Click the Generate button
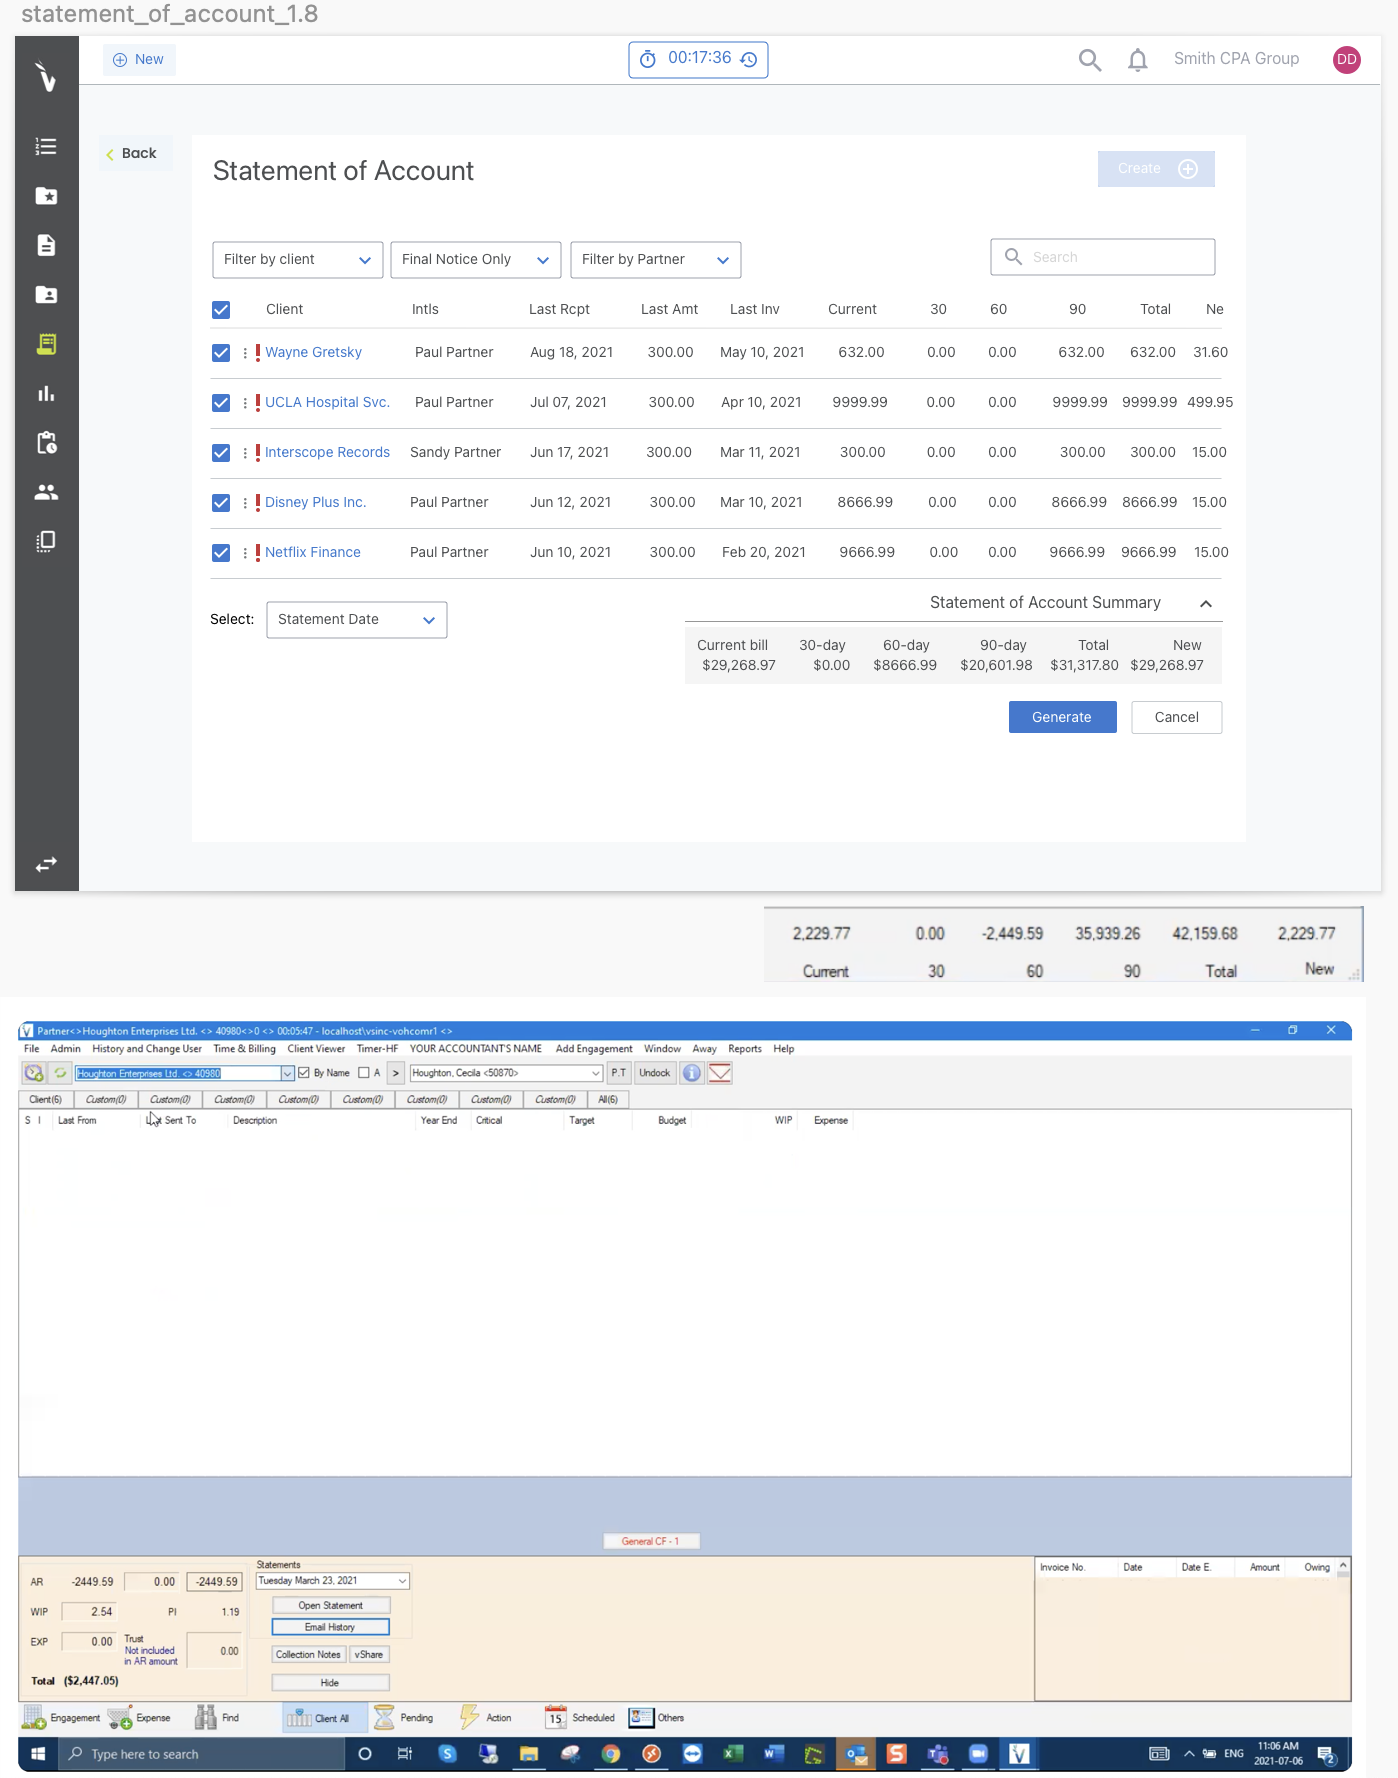The width and height of the screenshot is (1398, 1778). click(1061, 717)
